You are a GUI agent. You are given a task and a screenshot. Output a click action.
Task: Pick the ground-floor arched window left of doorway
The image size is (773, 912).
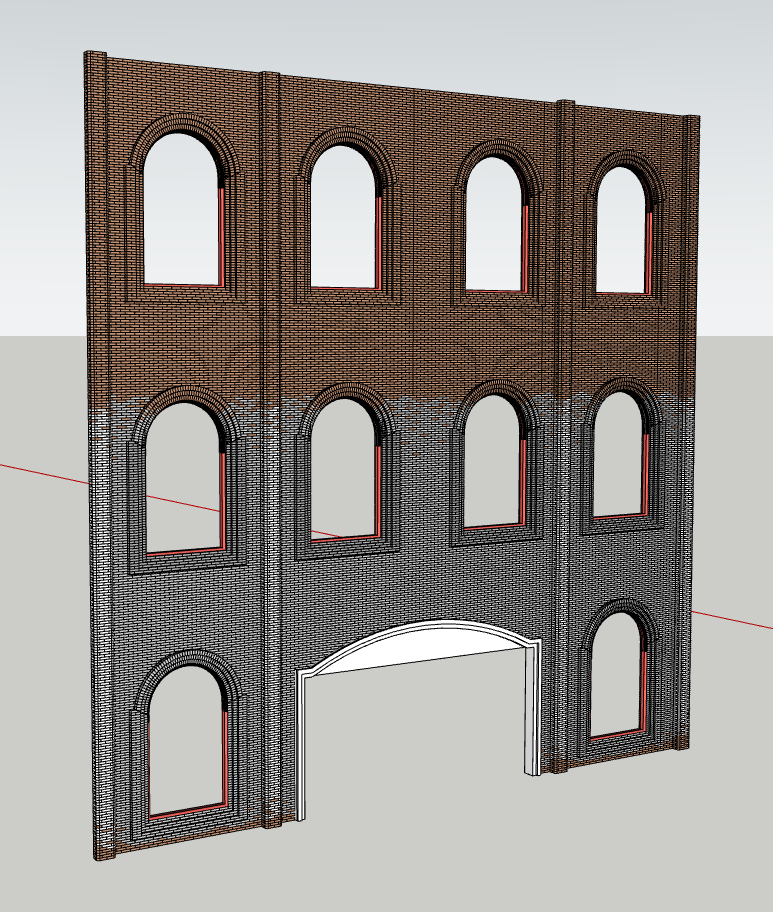click(187, 743)
